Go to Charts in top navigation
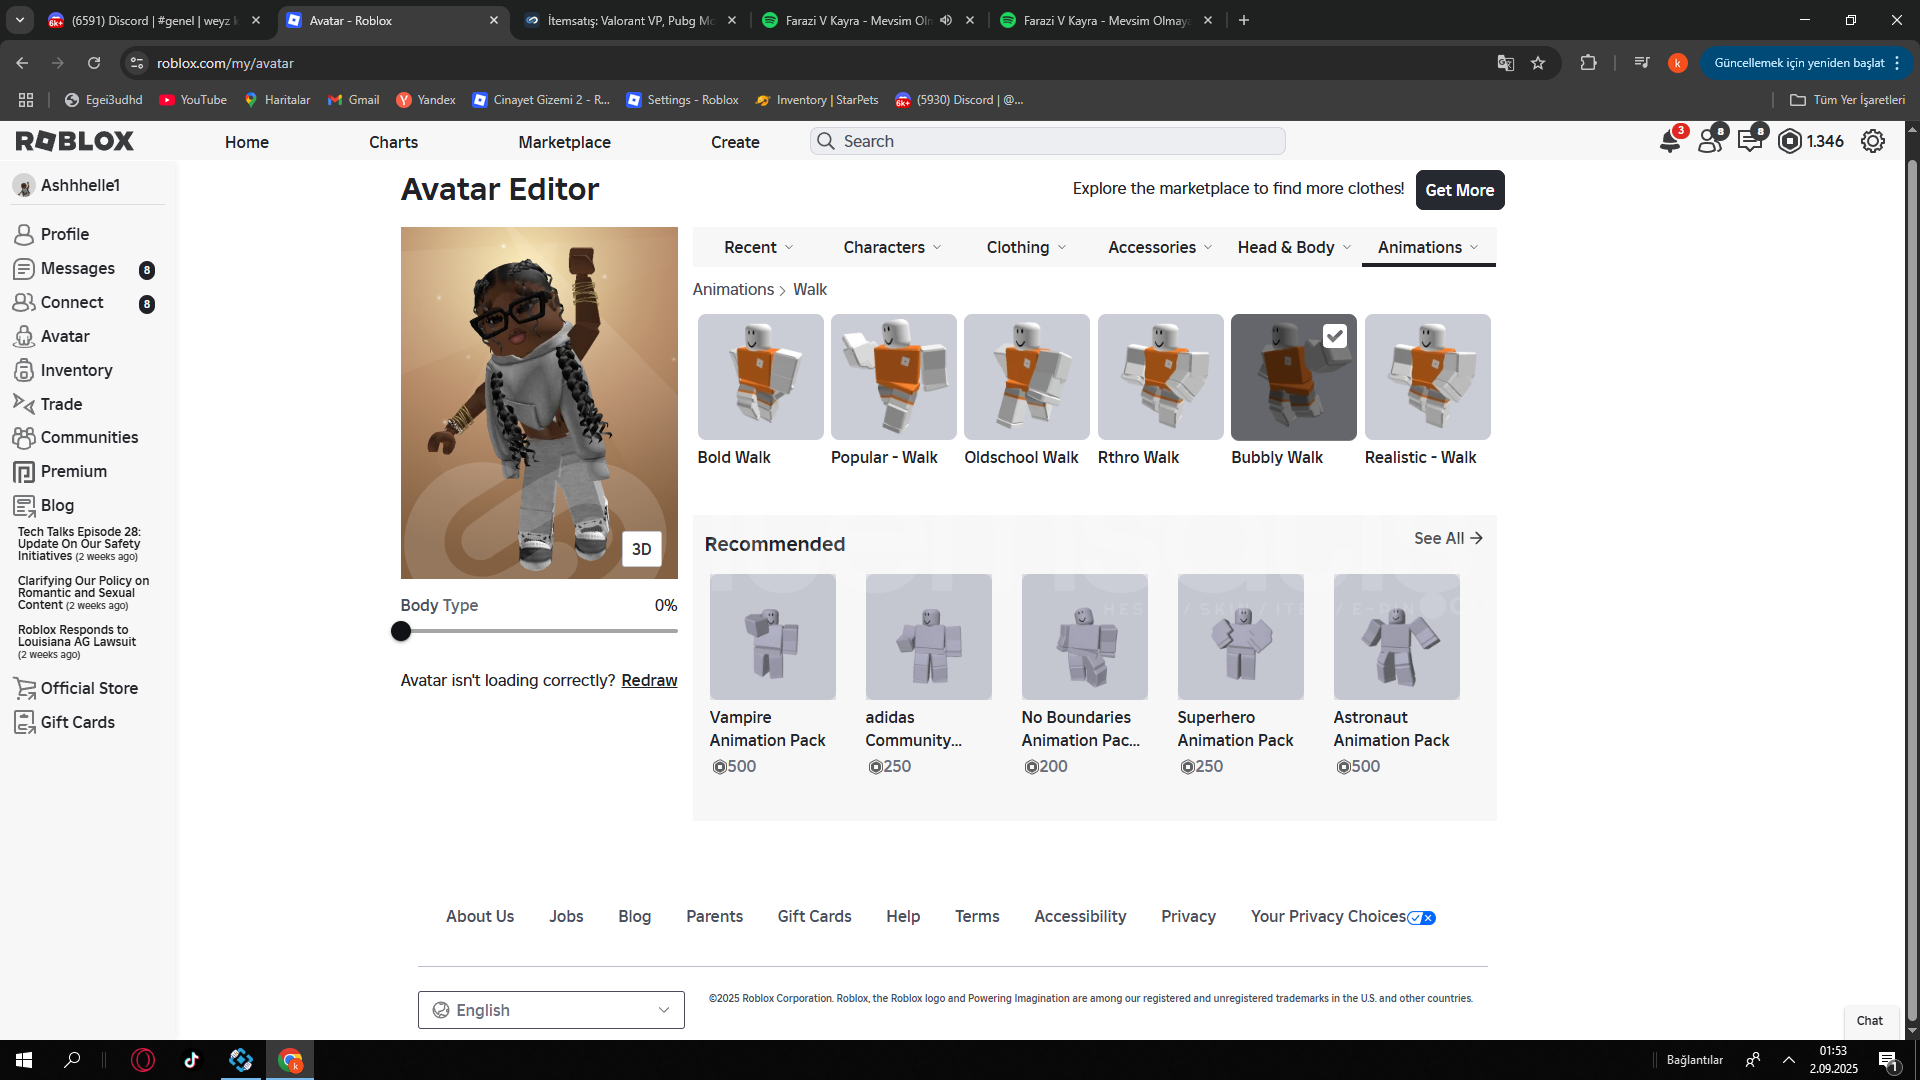The width and height of the screenshot is (1920, 1080). coord(393,142)
